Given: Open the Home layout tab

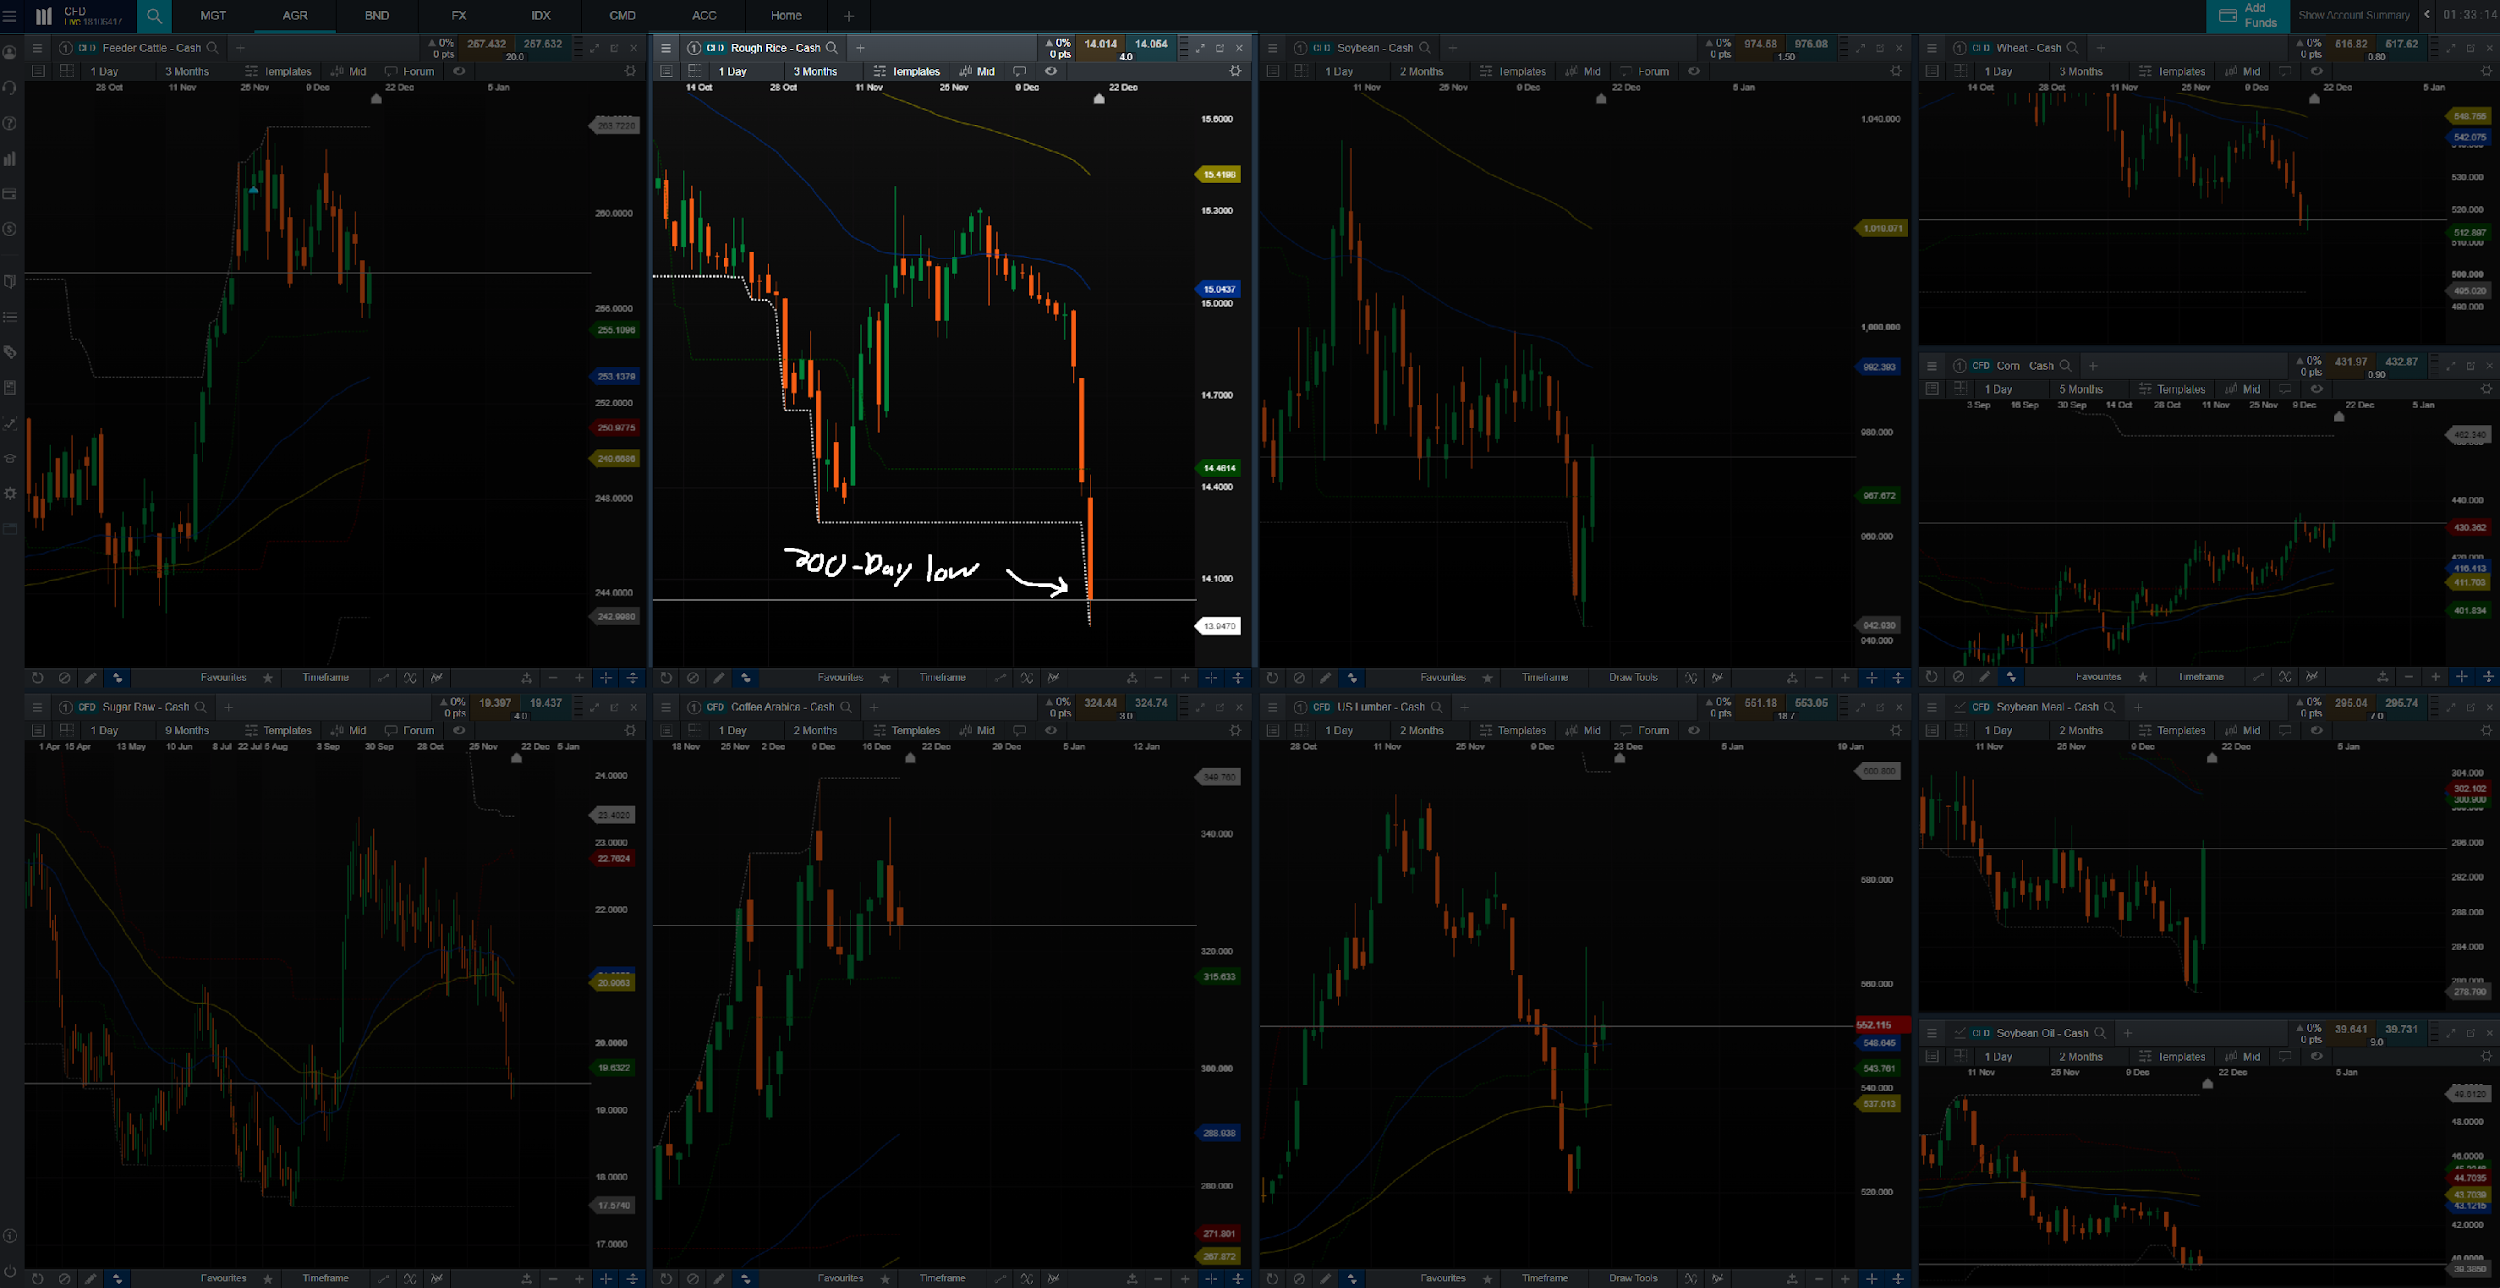Looking at the screenshot, I should click(x=787, y=16).
